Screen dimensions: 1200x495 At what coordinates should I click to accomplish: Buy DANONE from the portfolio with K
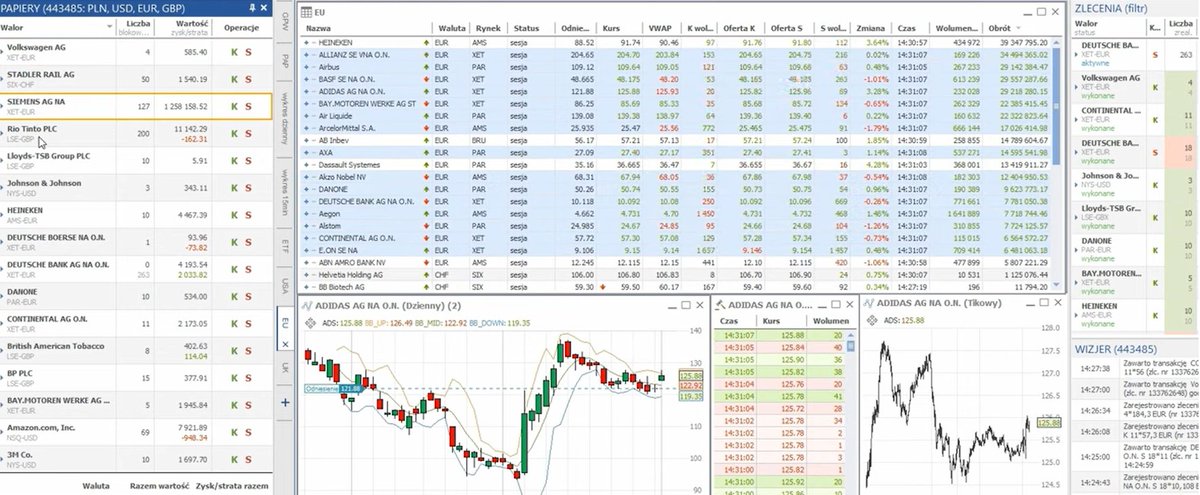(x=232, y=296)
